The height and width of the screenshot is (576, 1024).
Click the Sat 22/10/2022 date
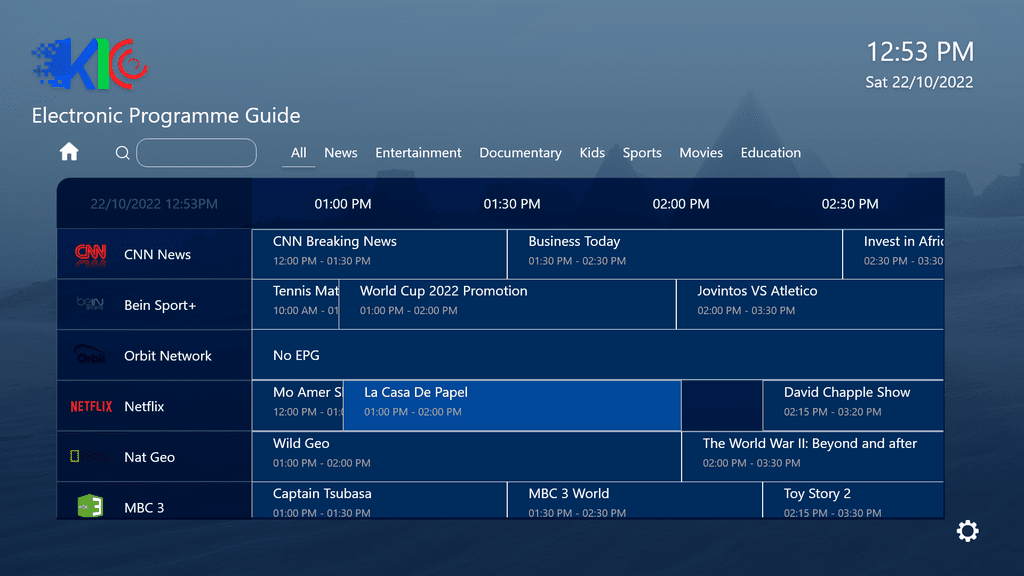coord(919,82)
